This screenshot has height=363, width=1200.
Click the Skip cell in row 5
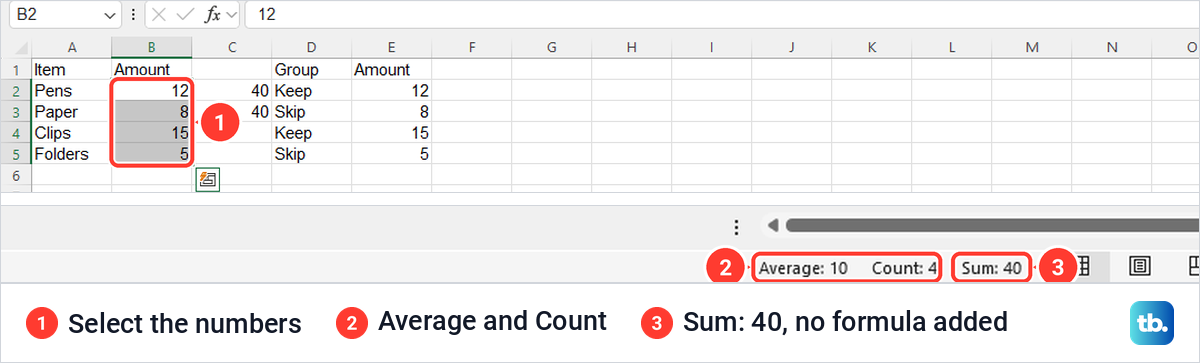point(312,154)
